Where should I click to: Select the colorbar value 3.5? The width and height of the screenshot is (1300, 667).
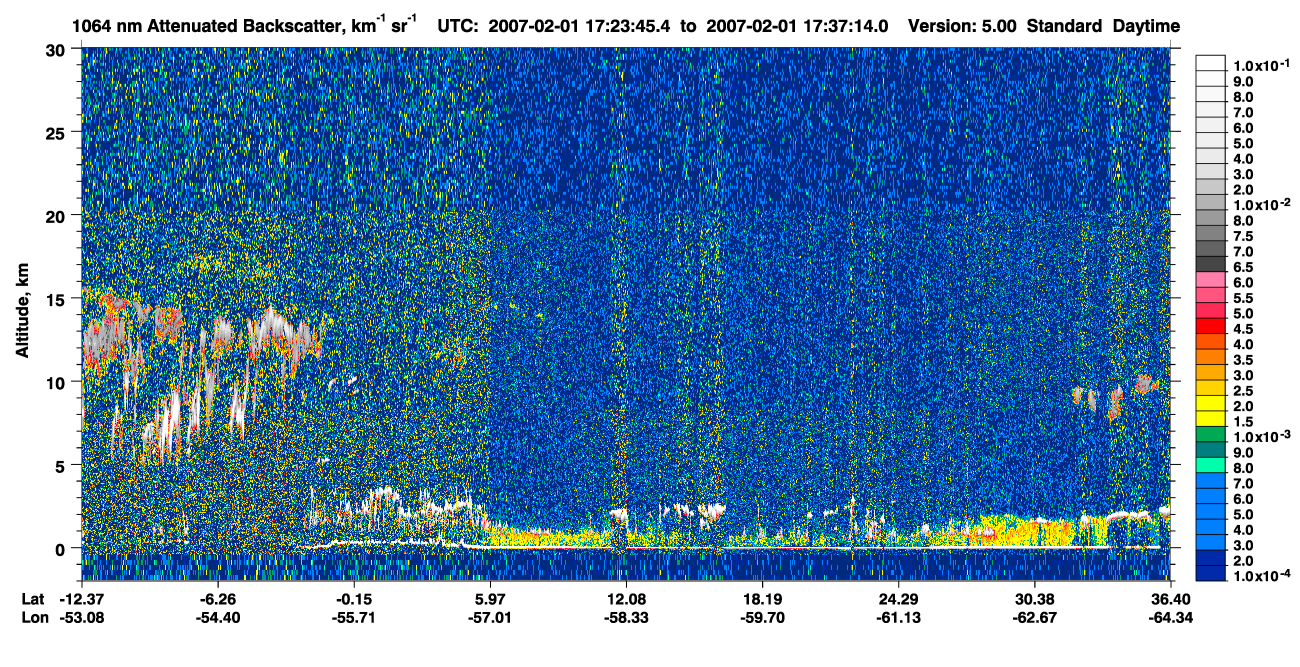pyautogui.click(x=1244, y=360)
